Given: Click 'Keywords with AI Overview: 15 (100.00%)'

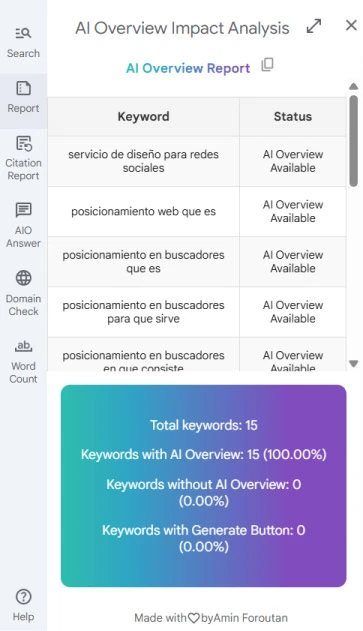Looking at the screenshot, I should (x=204, y=454).
